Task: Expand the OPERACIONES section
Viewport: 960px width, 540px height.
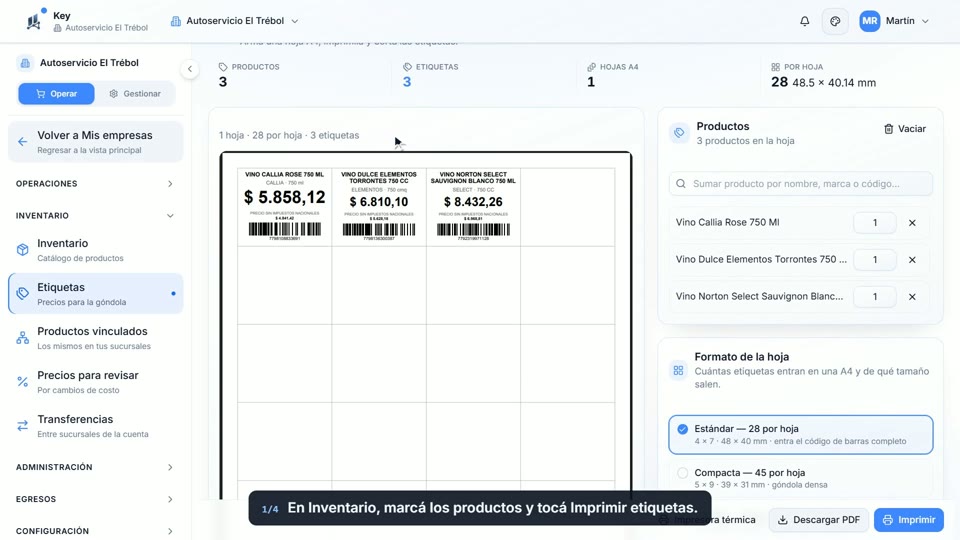Action: (95, 184)
